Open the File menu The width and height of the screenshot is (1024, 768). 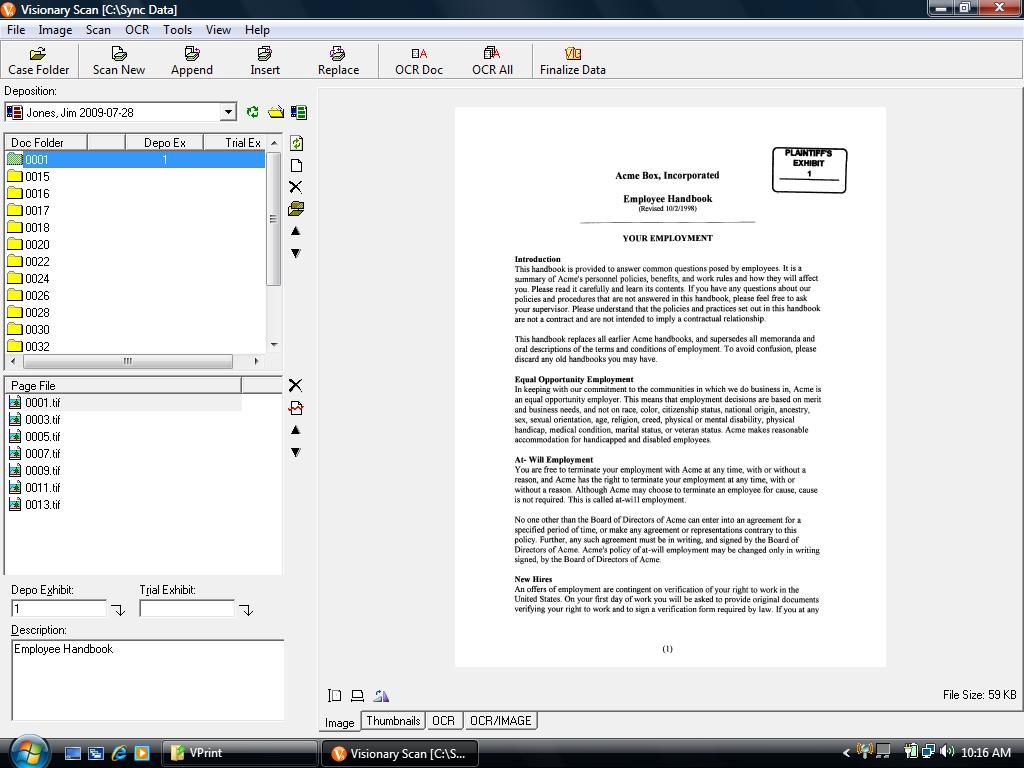pyautogui.click(x=16, y=30)
